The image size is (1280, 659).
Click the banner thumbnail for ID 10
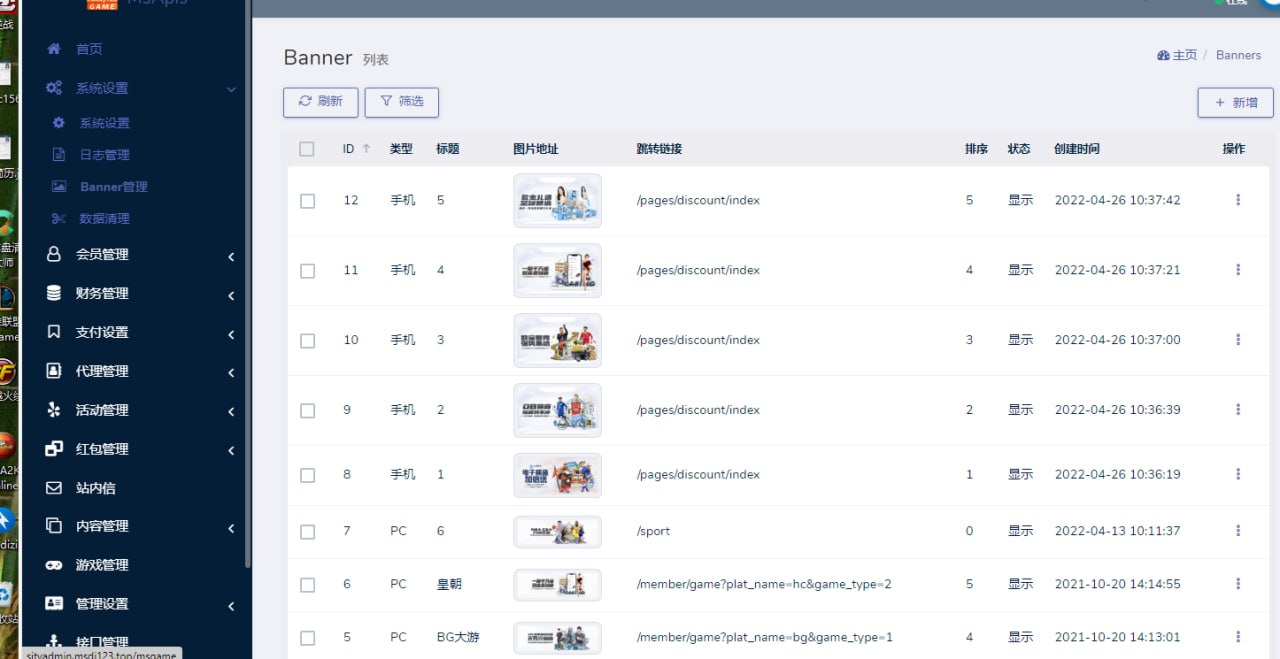(557, 340)
